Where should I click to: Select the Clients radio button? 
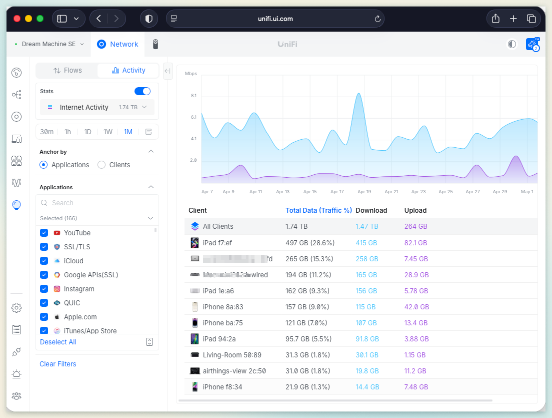[x=101, y=165]
